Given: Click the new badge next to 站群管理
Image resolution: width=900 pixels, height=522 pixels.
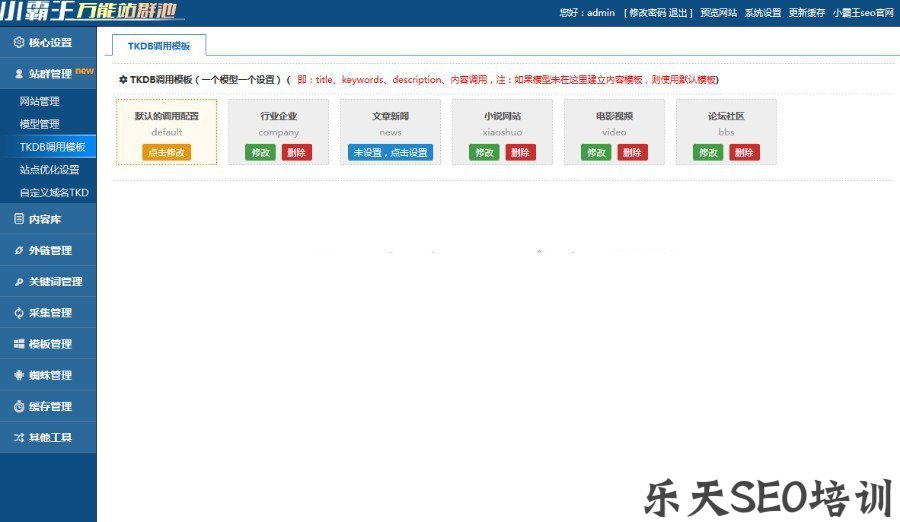Looking at the screenshot, I should [84, 71].
